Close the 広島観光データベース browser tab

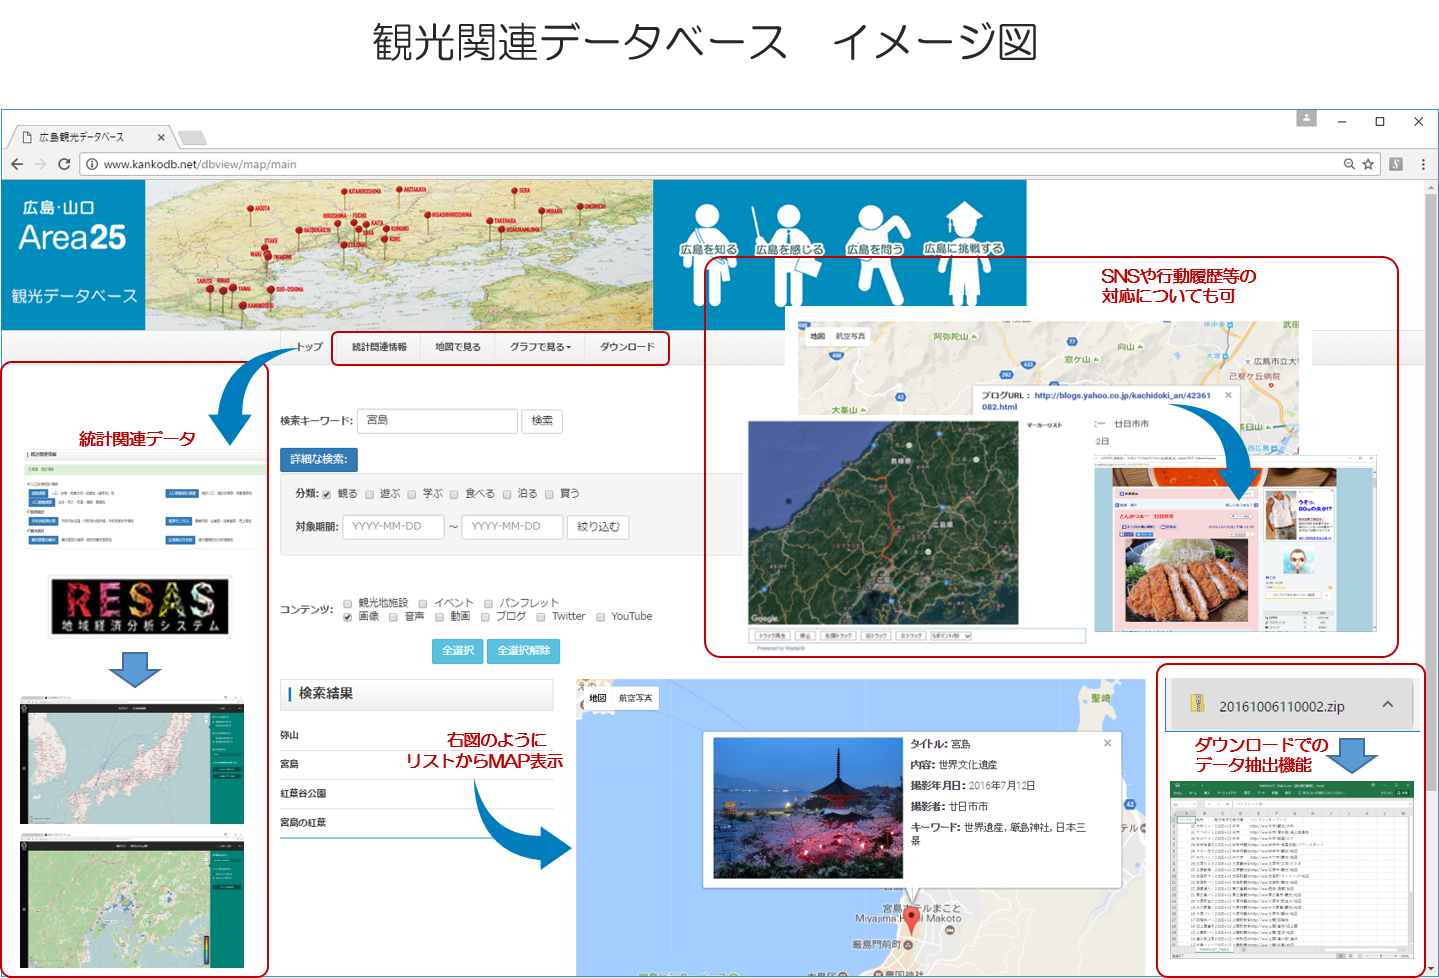coord(161,137)
